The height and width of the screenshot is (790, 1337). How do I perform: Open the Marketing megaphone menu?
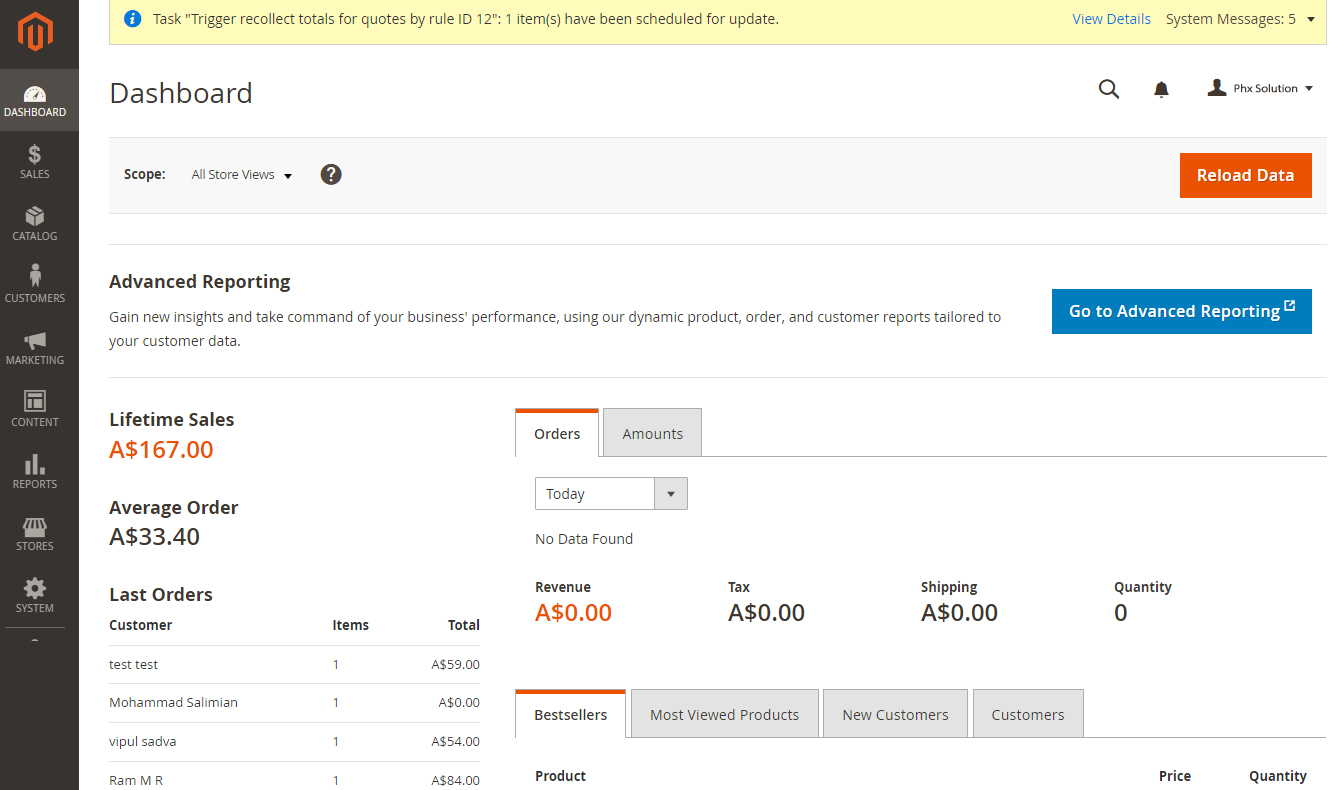35,348
